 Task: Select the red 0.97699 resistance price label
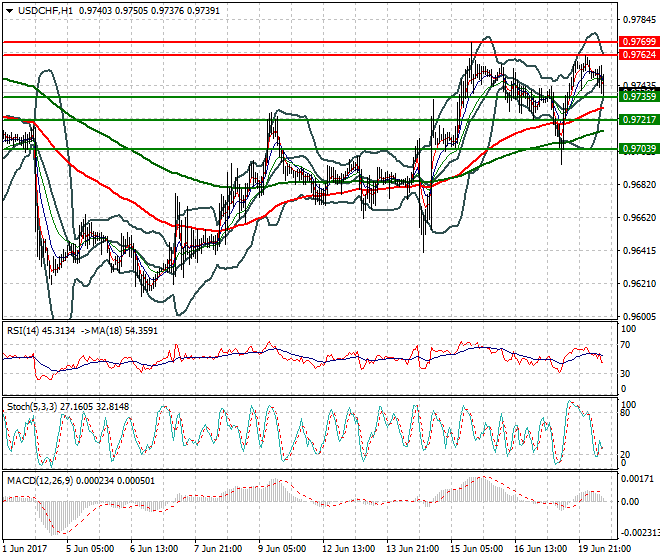coord(639,42)
